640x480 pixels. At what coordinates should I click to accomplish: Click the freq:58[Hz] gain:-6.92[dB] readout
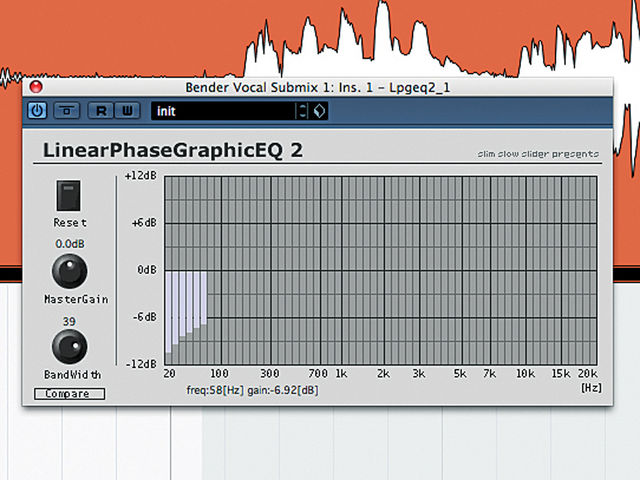tap(252, 390)
